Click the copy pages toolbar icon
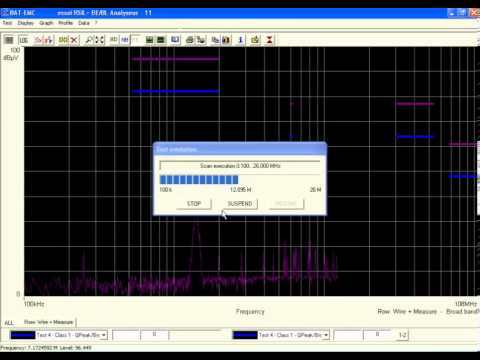The height and width of the screenshot is (360, 480). pos(216,40)
